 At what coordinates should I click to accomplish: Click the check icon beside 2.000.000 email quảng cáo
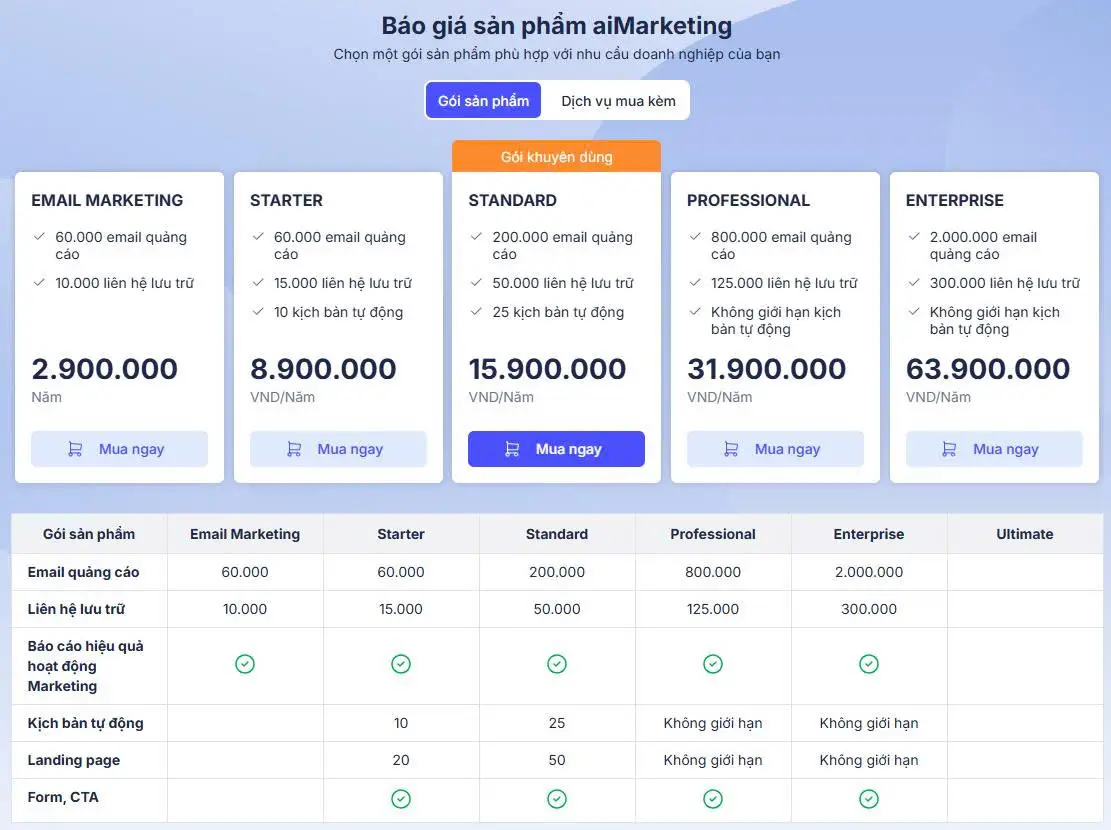point(915,236)
